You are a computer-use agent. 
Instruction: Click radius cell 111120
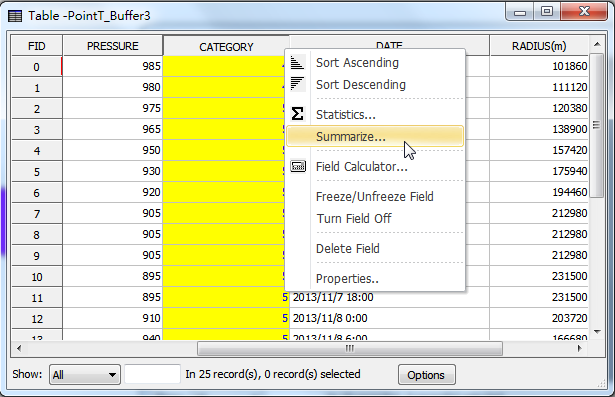pos(539,87)
